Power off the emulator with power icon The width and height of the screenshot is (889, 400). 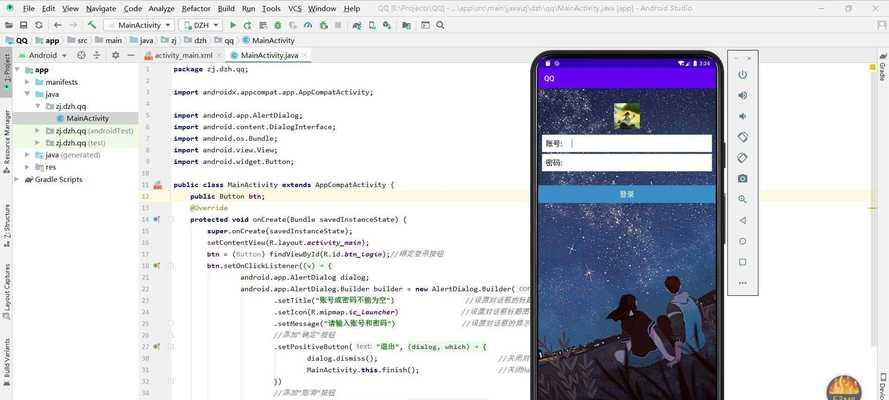742,75
